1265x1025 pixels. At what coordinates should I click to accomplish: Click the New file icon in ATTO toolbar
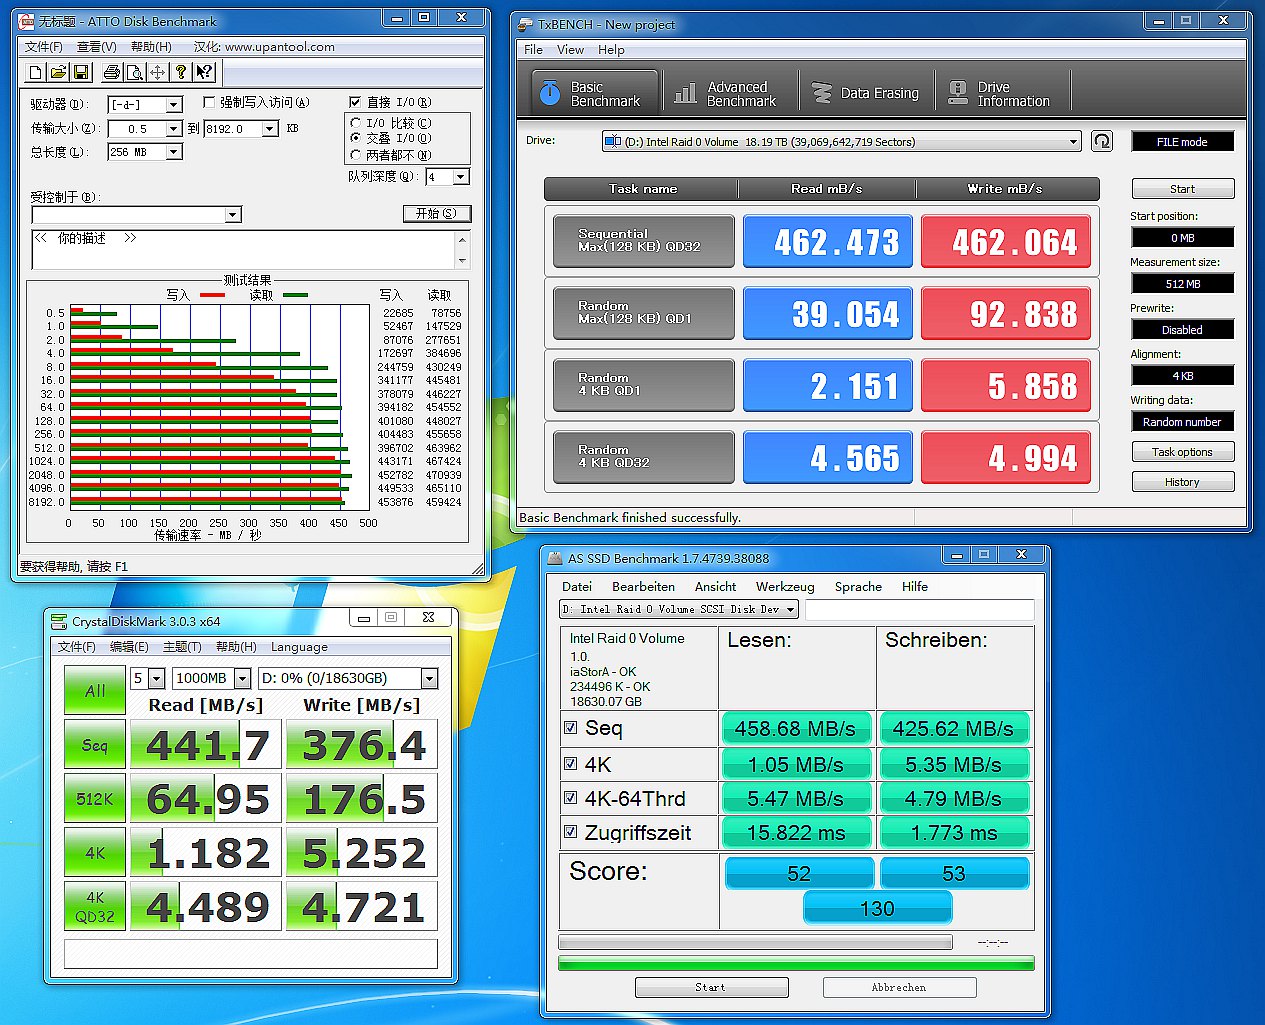pos(36,72)
